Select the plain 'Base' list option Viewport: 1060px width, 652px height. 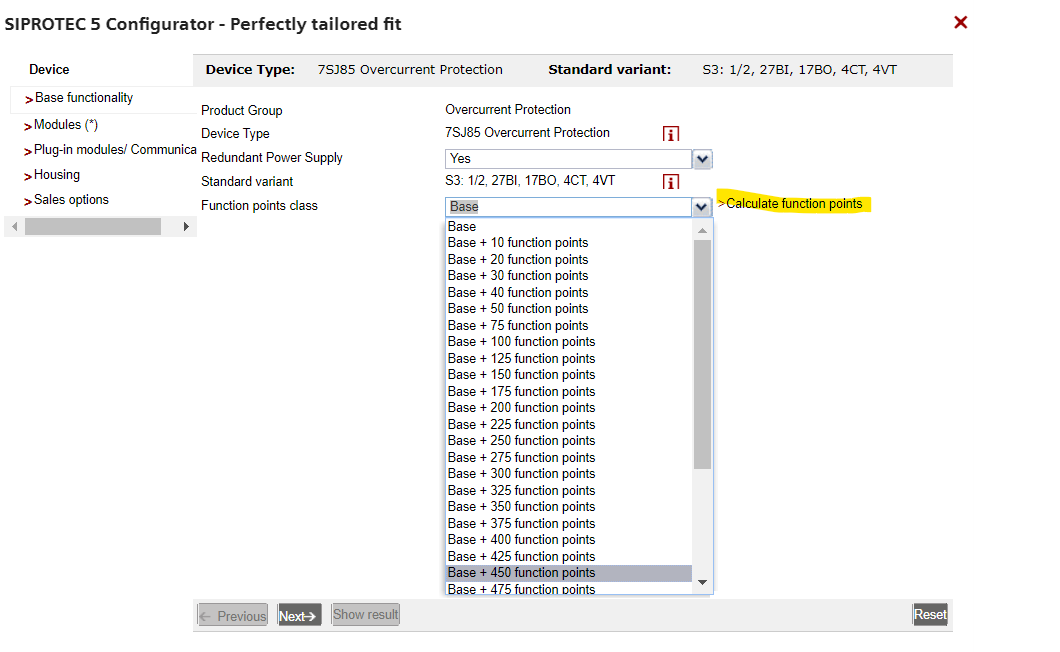pyautogui.click(x=569, y=227)
